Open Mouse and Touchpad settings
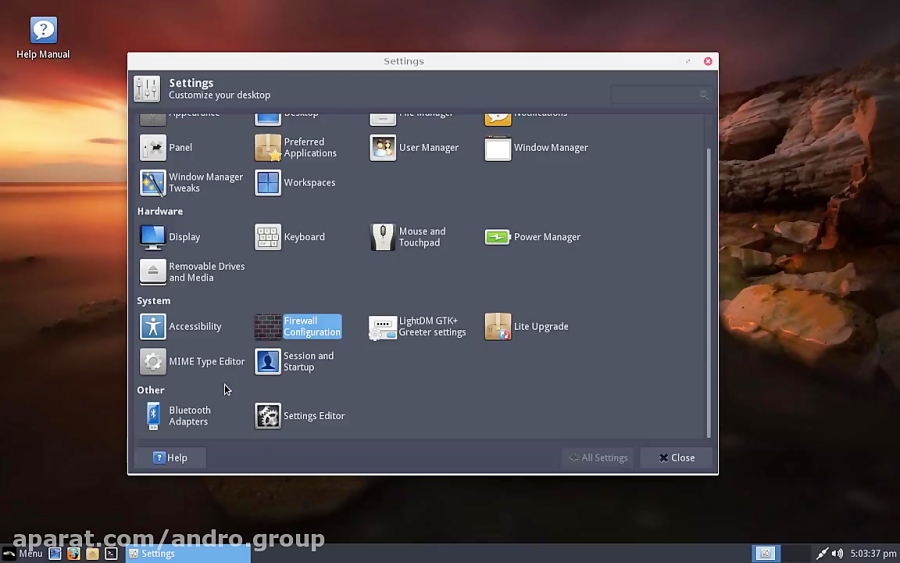The width and height of the screenshot is (900, 563). tap(408, 236)
